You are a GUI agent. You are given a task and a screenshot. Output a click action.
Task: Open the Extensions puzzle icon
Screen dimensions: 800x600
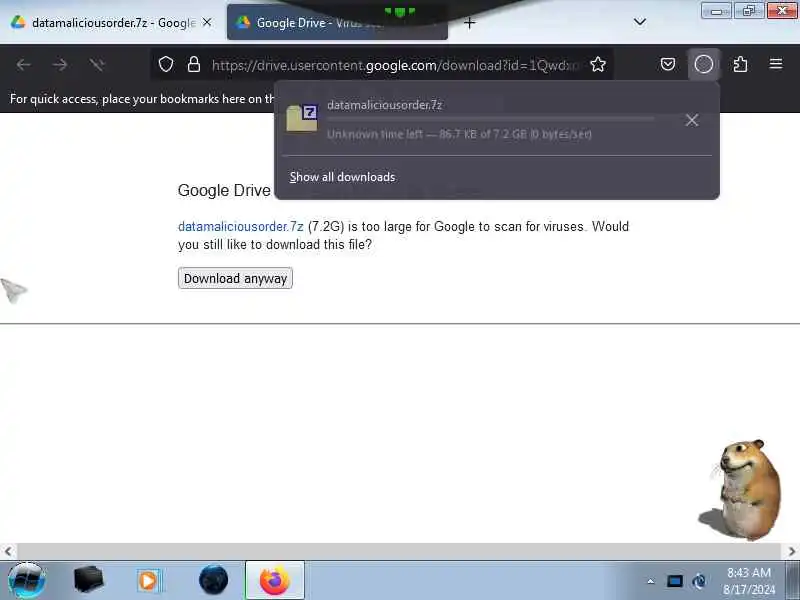[740, 64]
